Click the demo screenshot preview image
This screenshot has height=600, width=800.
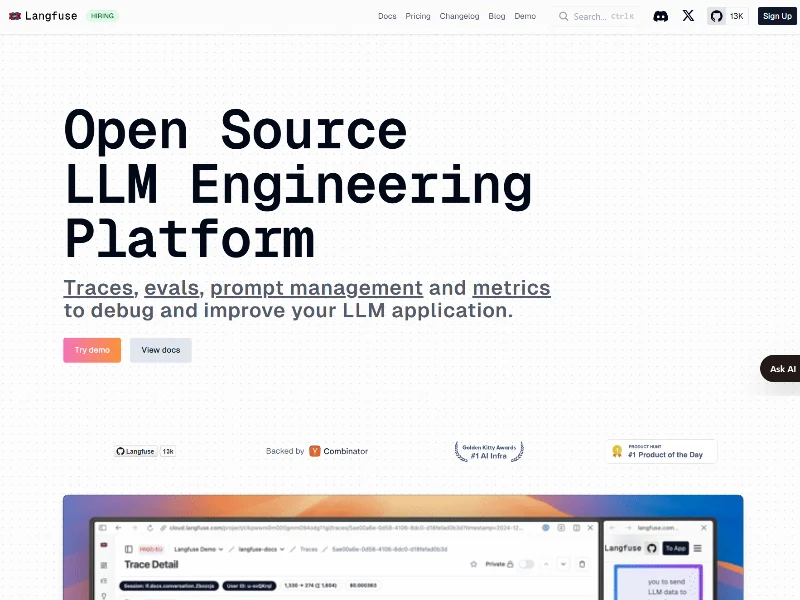pos(403,547)
